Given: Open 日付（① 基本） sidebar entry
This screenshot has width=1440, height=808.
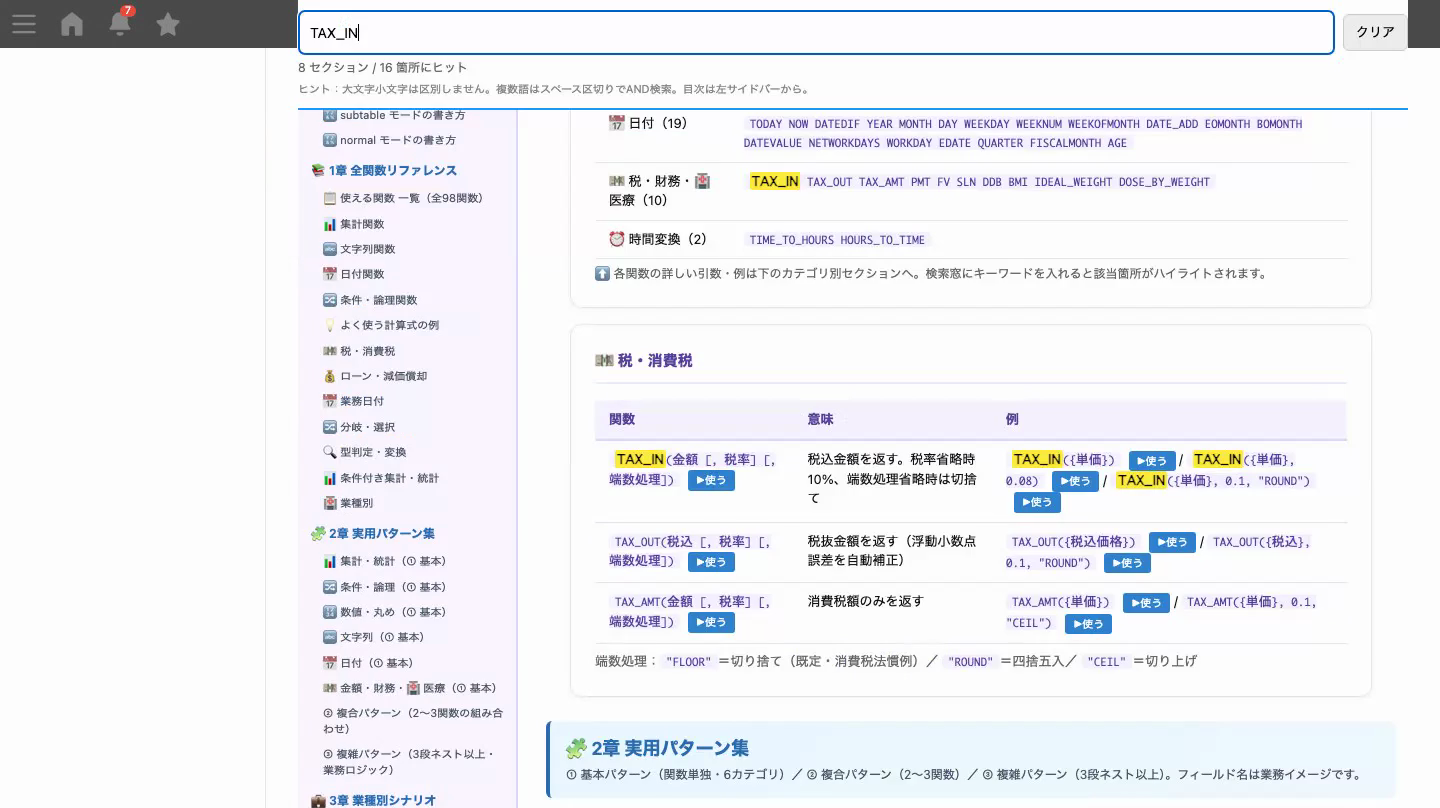Looking at the screenshot, I should (x=368, y=663).
